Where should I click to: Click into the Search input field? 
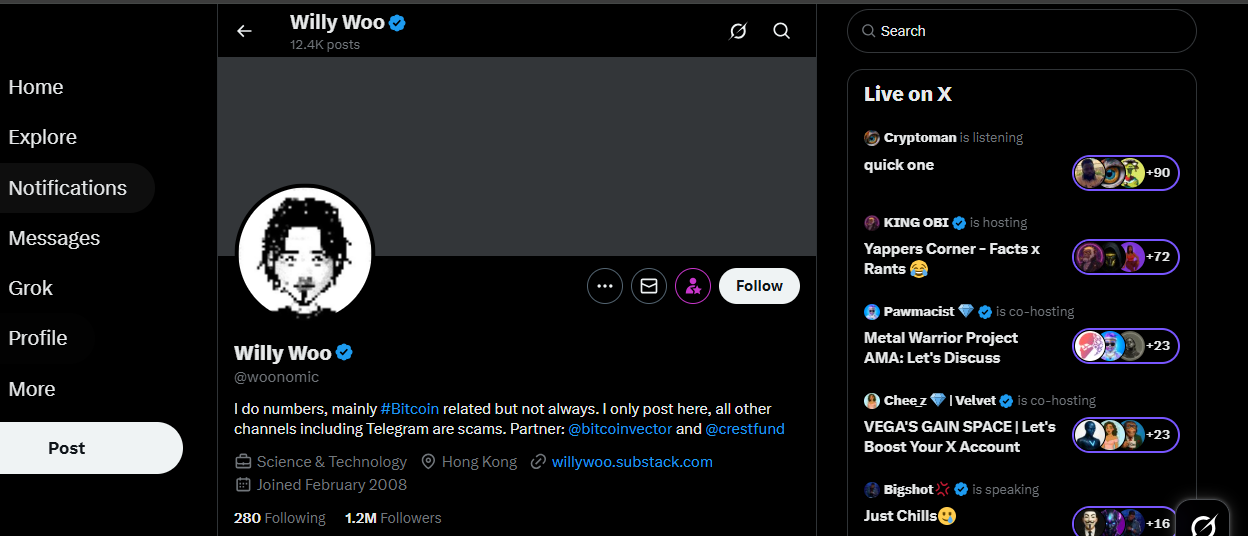1022,31
